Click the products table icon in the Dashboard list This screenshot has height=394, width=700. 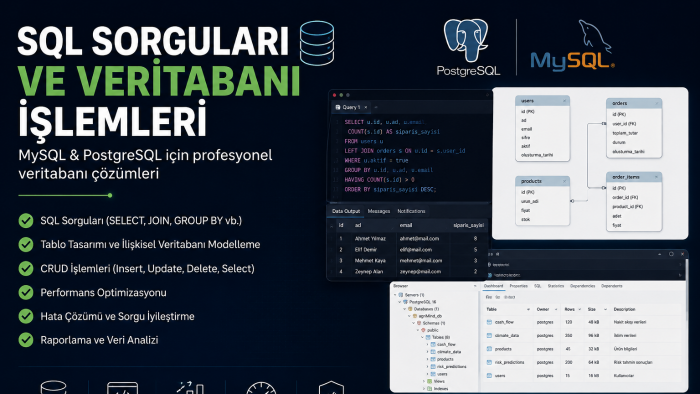pos(489,349)
